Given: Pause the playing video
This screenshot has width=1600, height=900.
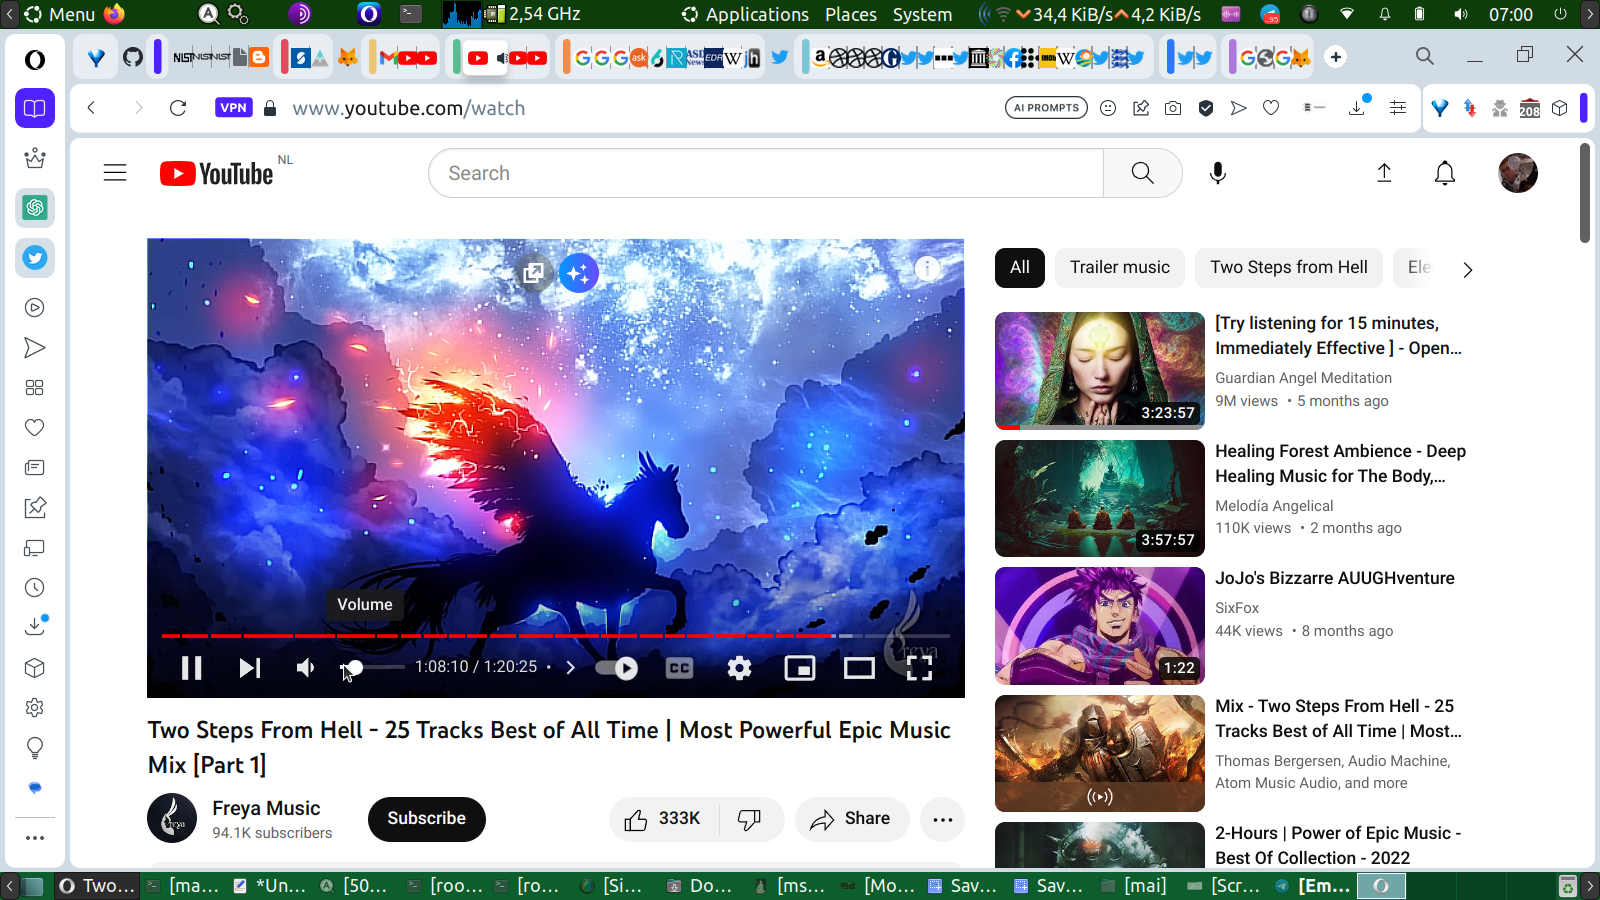Looking at the screenshot, I should pos(192,668).
